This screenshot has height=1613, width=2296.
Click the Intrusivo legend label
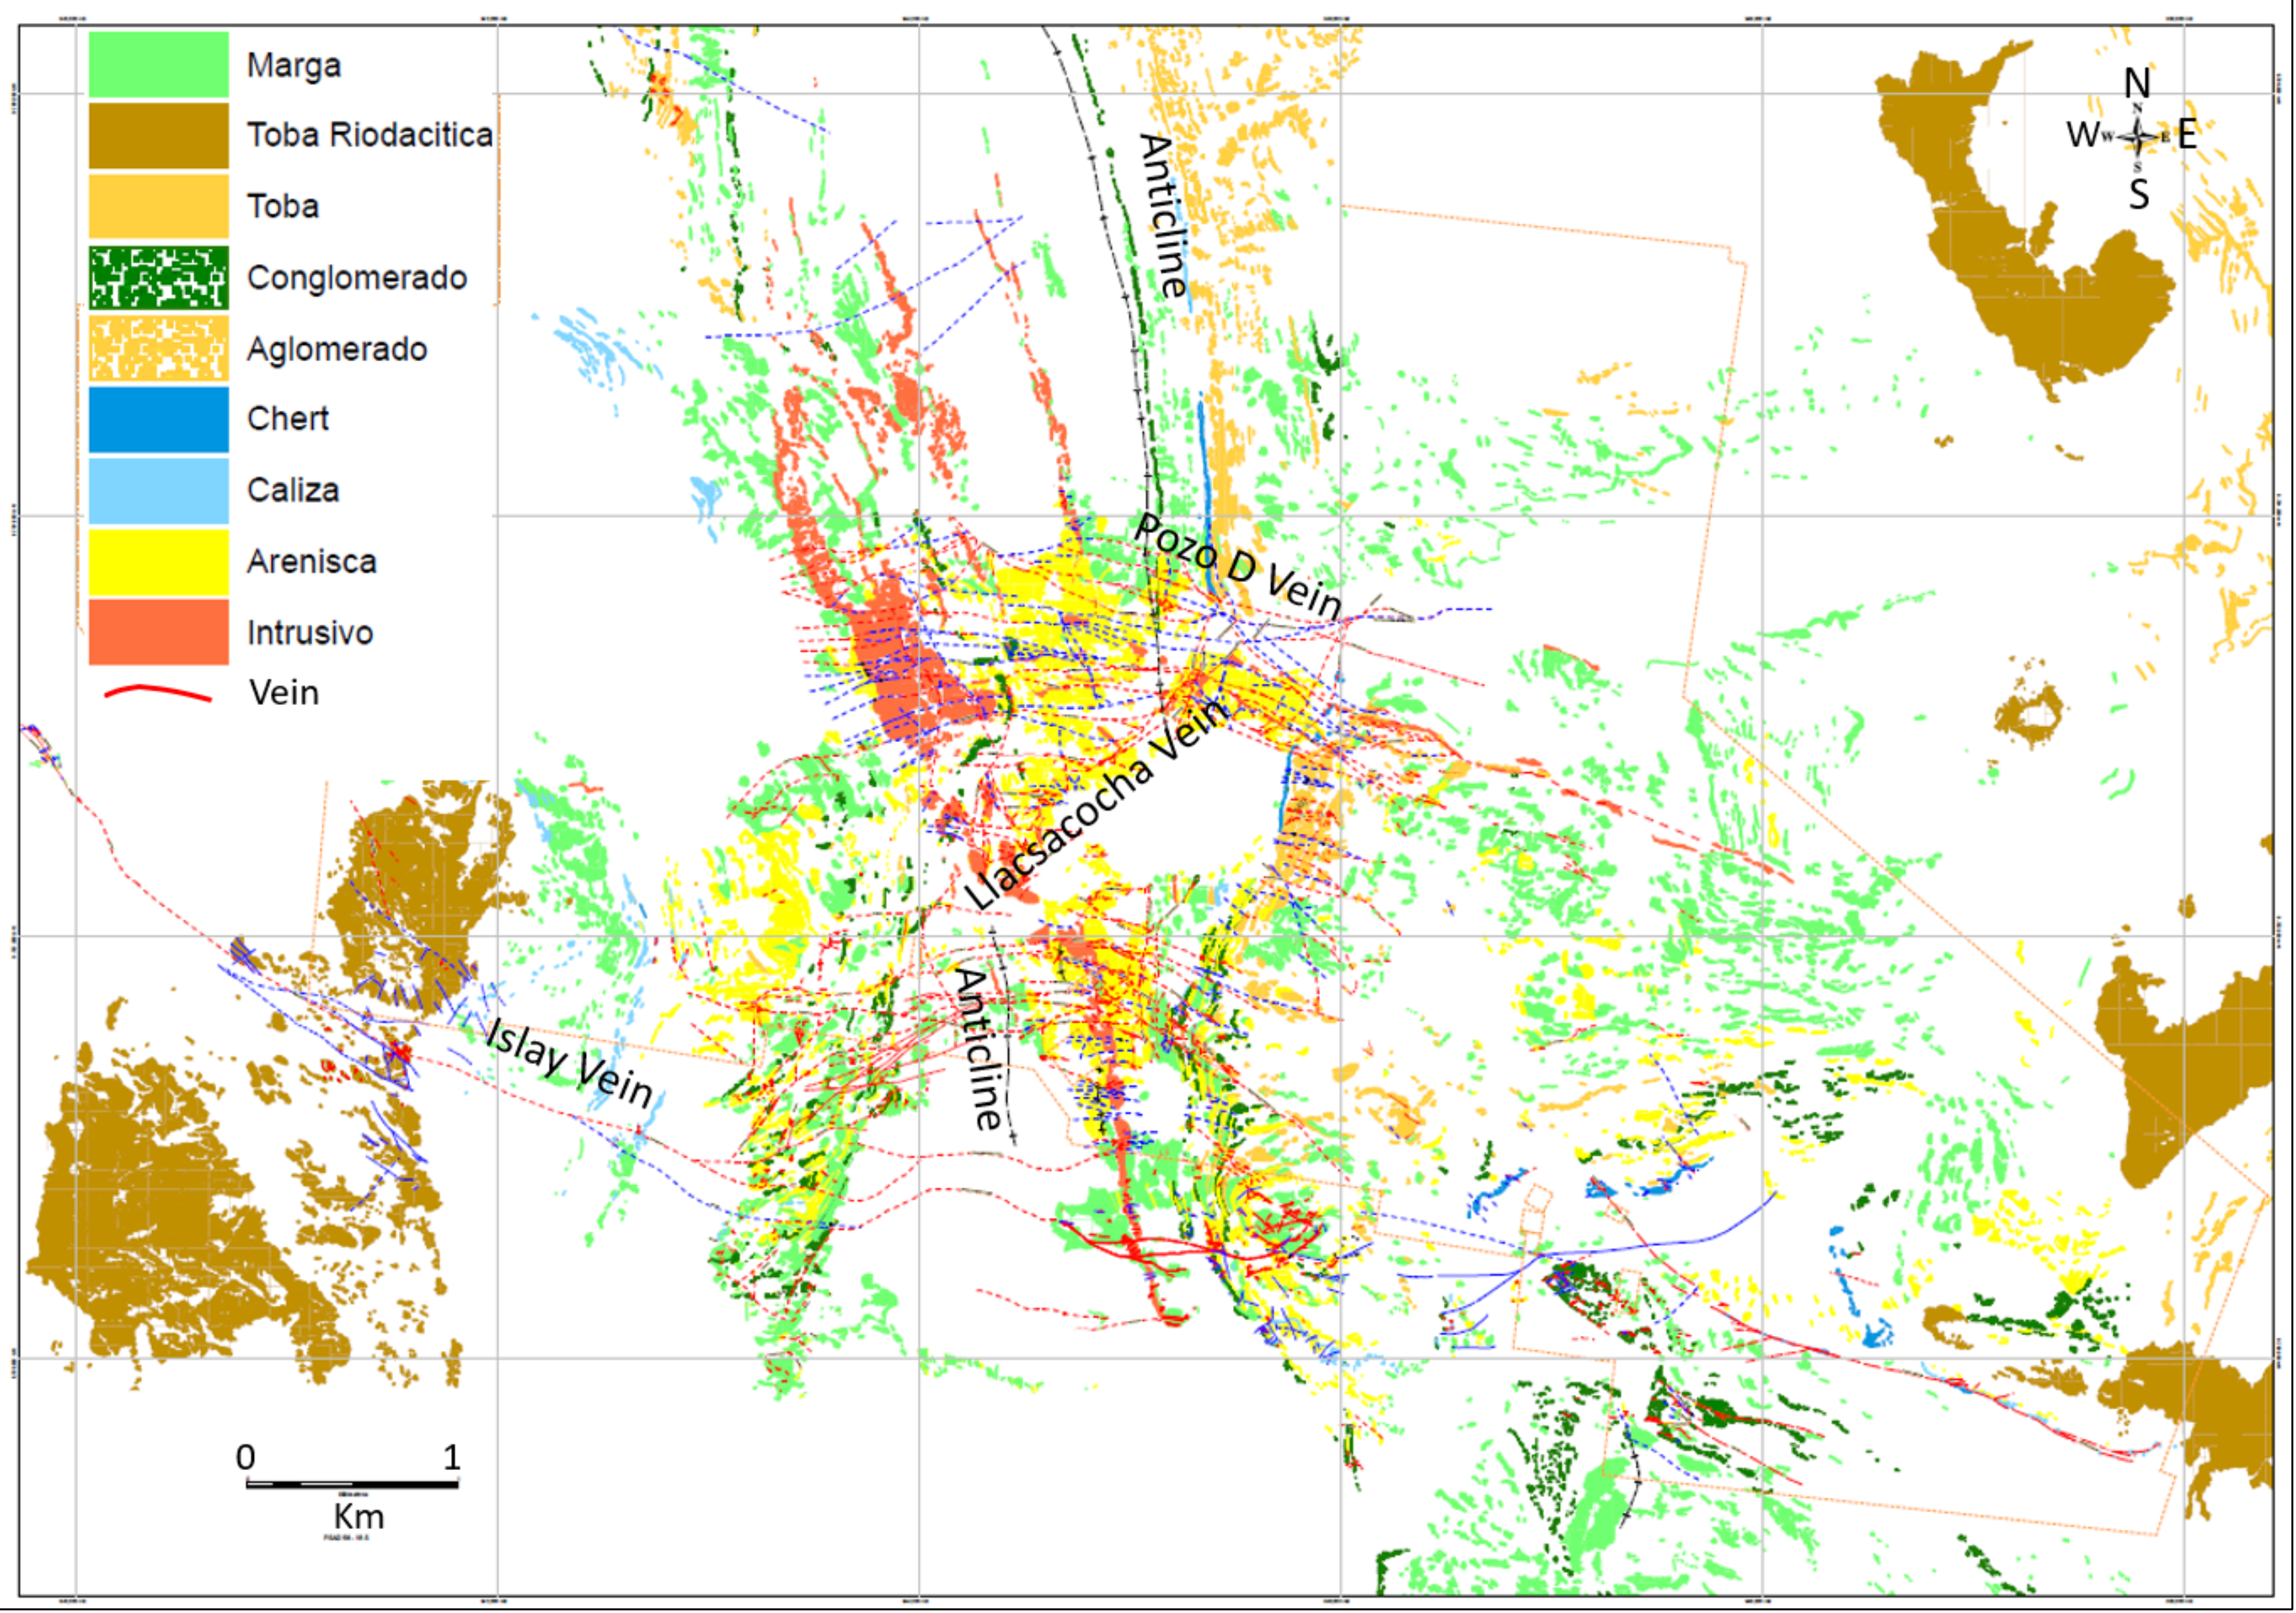click(x=310, y=633)
